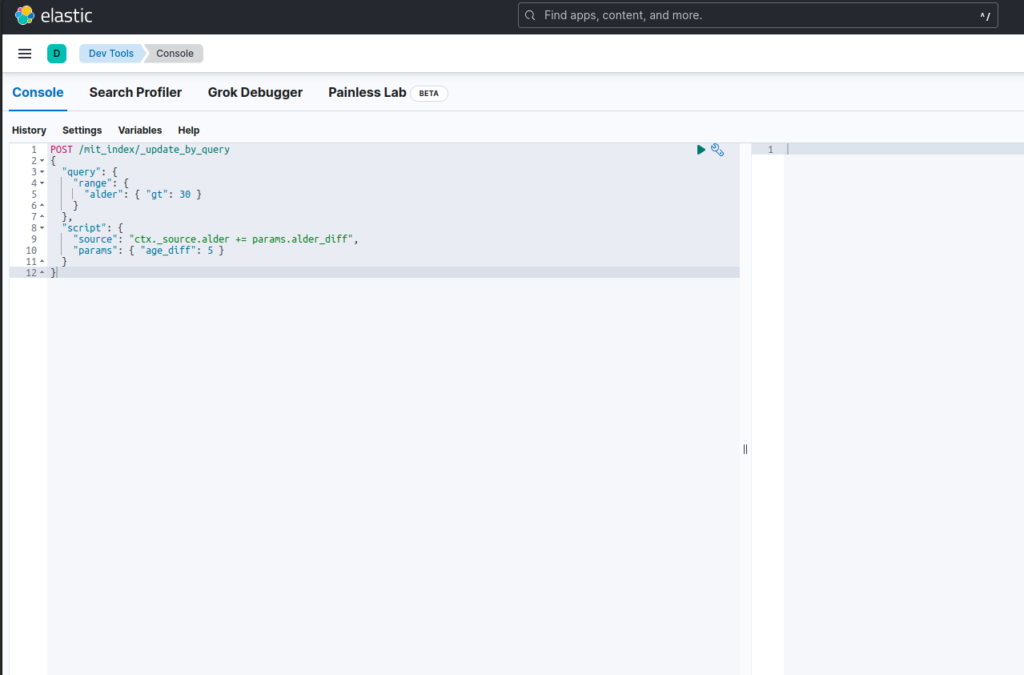Click the 'D' space avatar icon
1024x675 pixels.
click(57, 53)
